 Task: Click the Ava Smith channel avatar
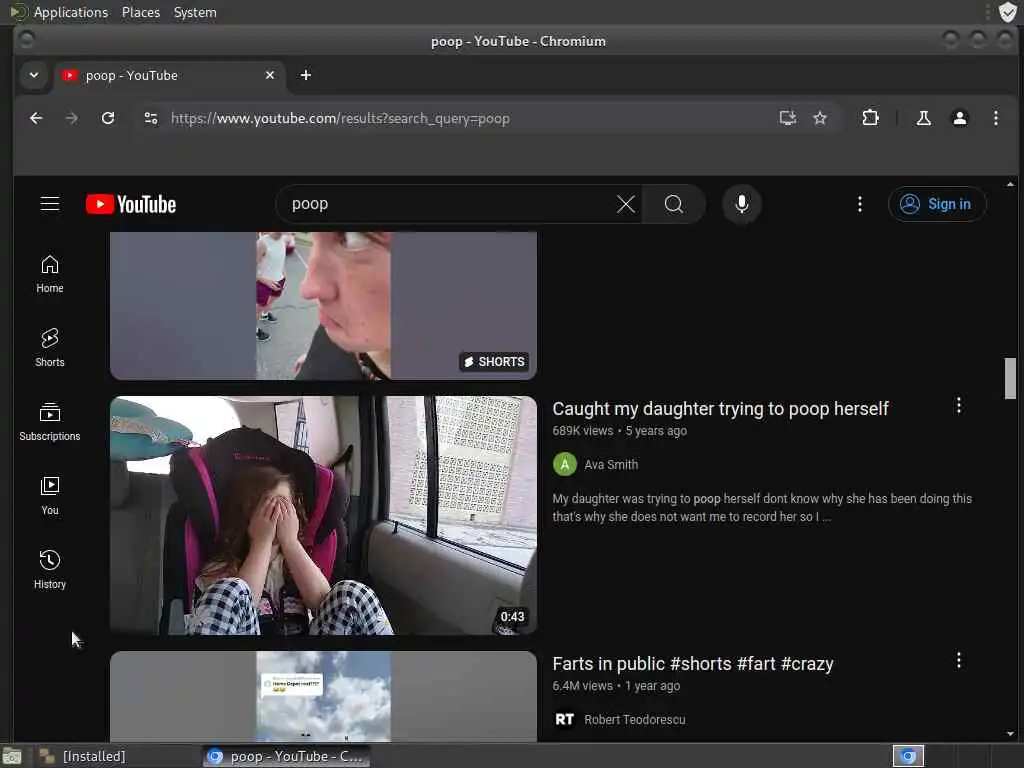click(564, 464)
